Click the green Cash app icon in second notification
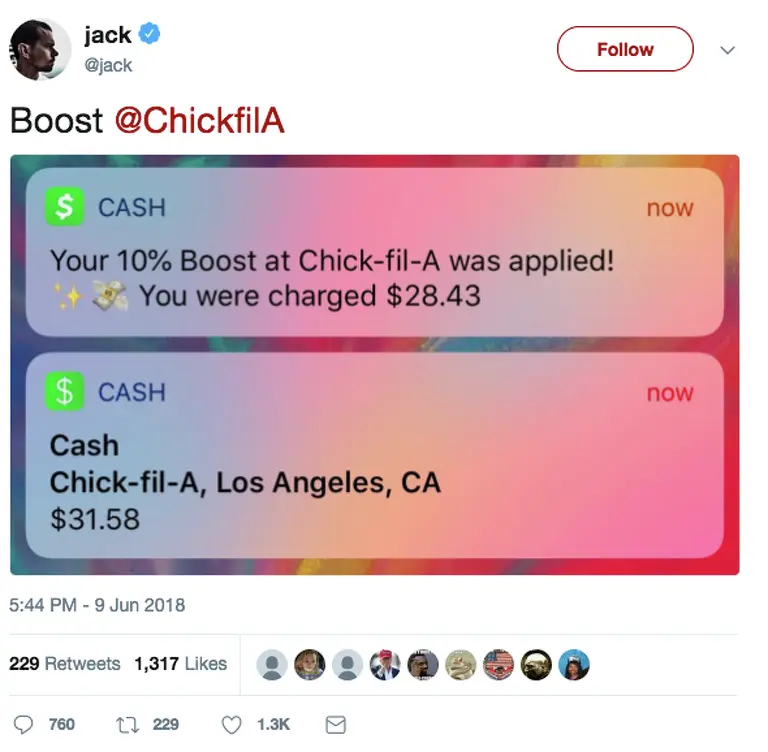The width and height of the screenshot is (768, 752). [64, 391]
